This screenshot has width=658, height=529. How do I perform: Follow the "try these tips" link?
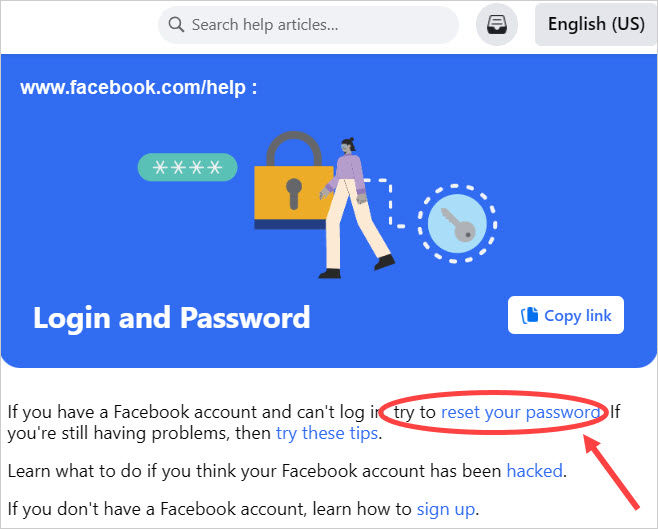coord(326,433)
